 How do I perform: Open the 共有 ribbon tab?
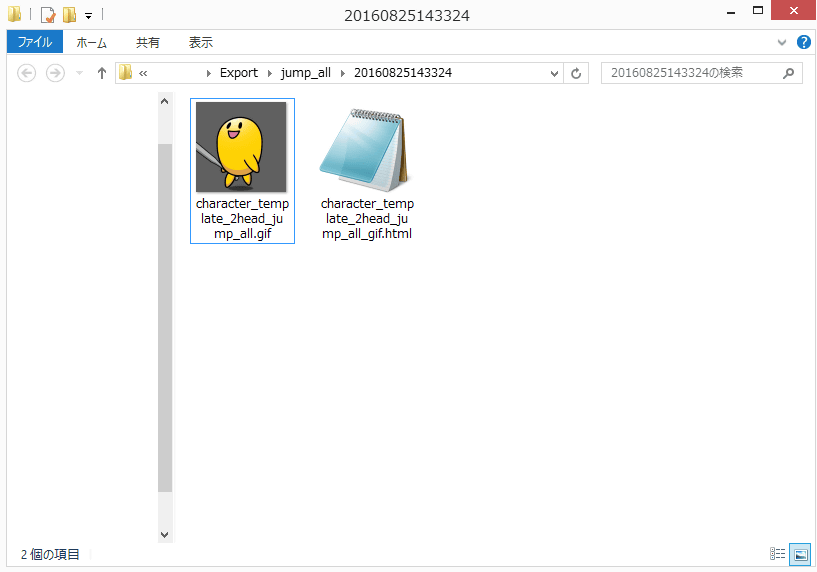pyautogui.click(x=147, y=43)
